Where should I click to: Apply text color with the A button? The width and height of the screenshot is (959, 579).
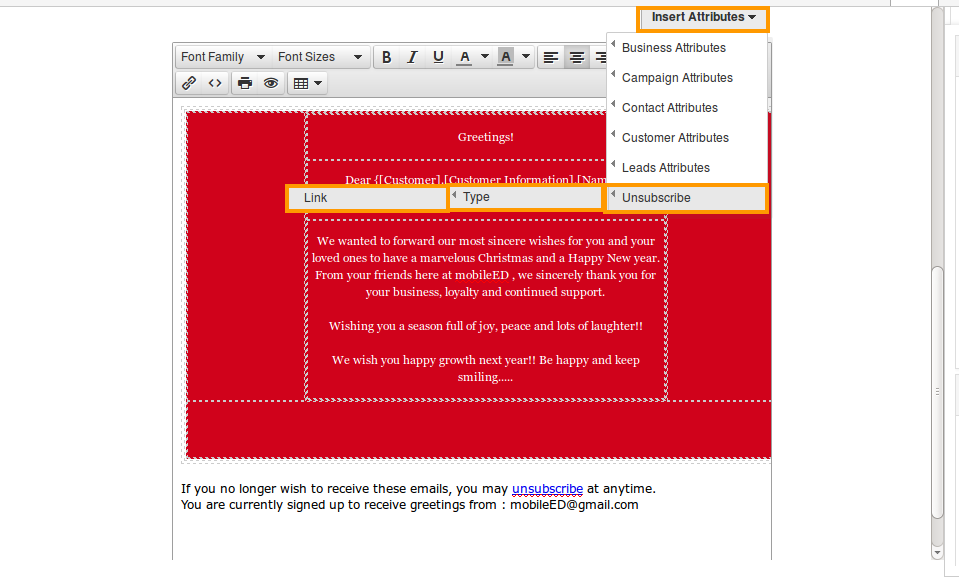click(x=464, y=57)
